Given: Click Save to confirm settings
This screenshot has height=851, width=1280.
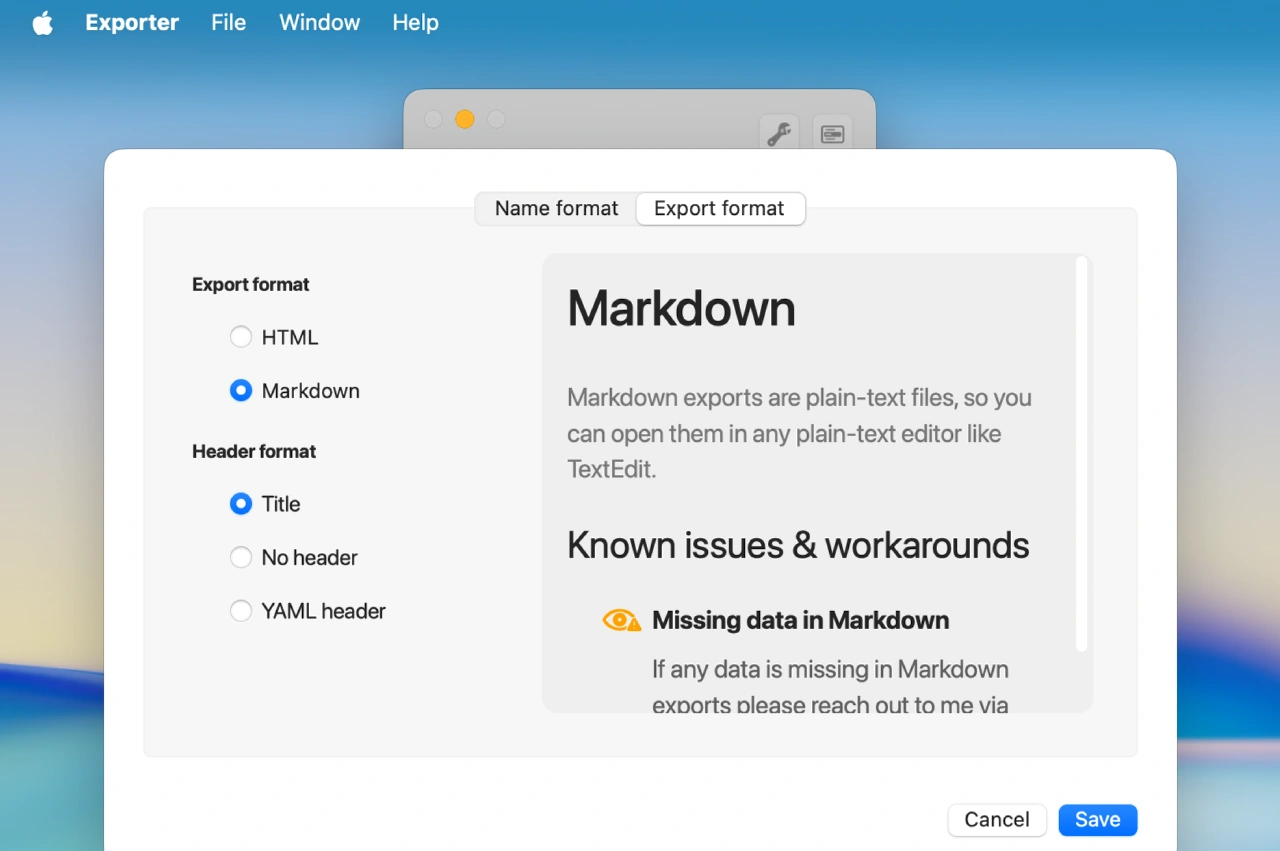Looking at the screenshot, I should tap(1097, 820).
